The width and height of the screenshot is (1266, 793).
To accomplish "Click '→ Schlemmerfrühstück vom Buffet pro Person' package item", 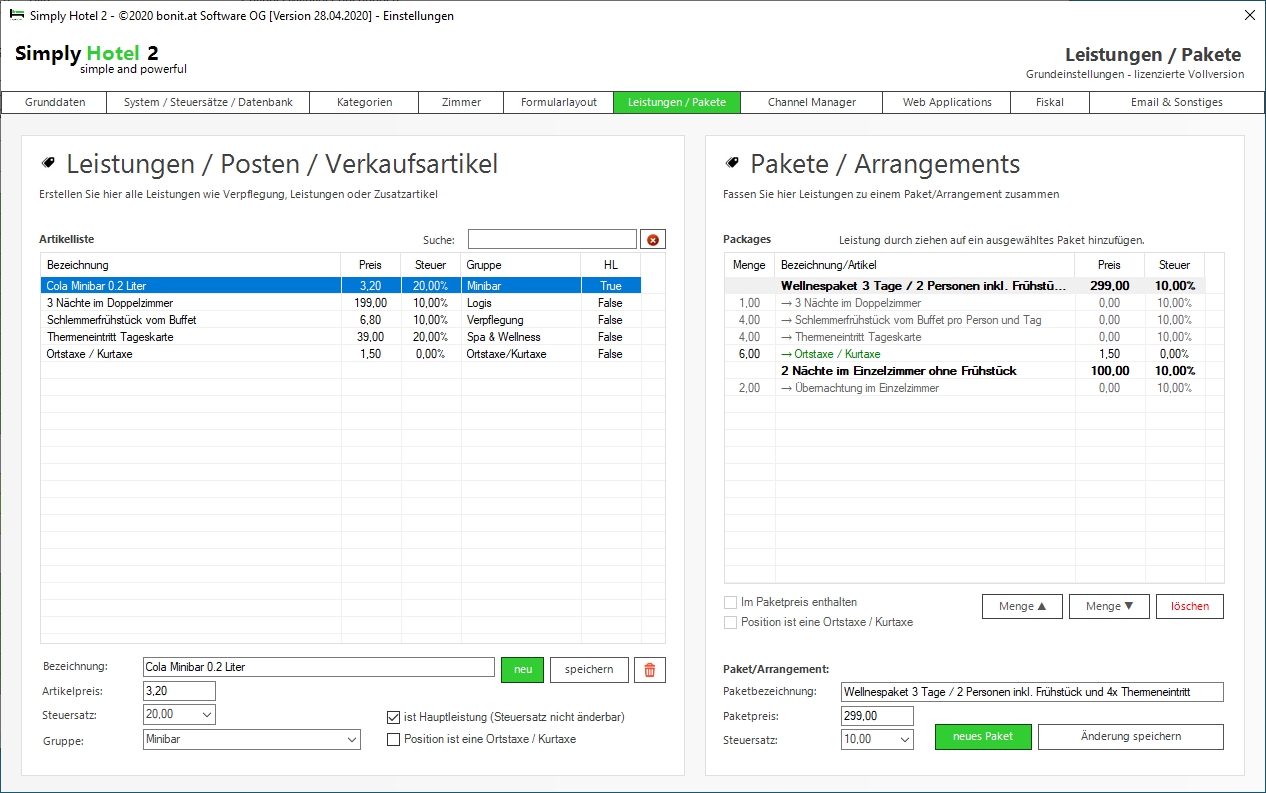I will pyautogui.click(x=965, y=320).
